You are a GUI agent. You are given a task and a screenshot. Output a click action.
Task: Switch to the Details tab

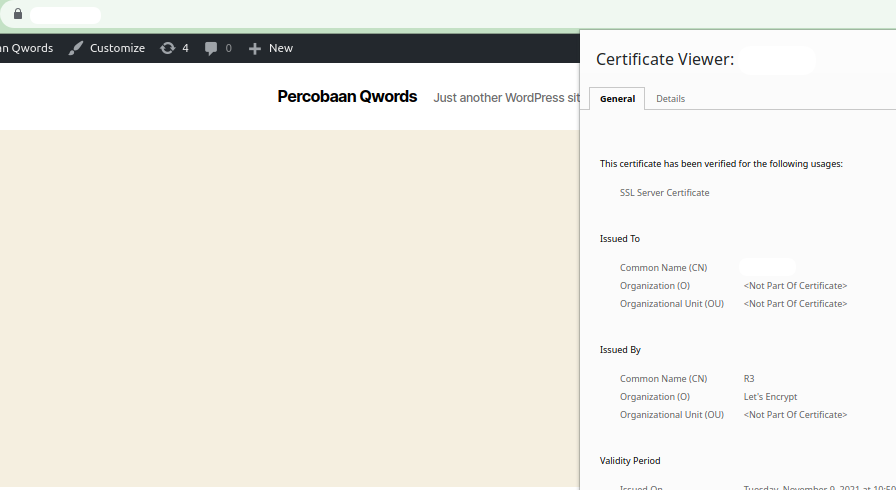670,99
